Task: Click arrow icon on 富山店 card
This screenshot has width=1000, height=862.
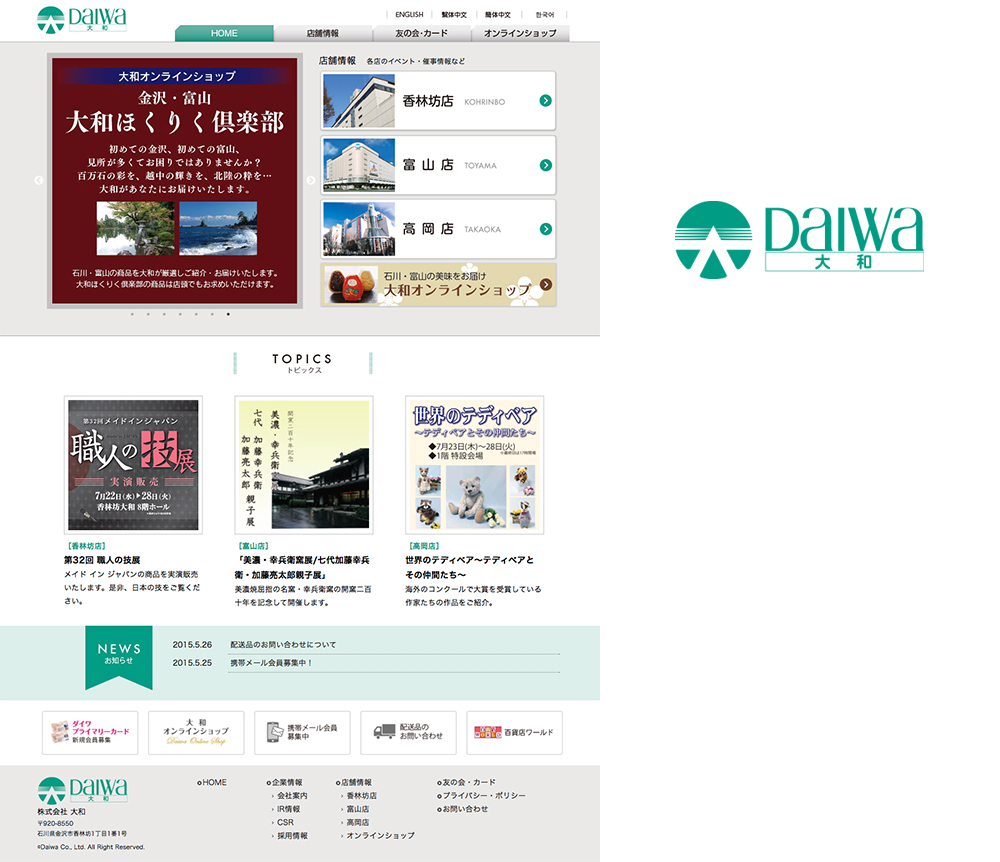Action: coord(545,165)
